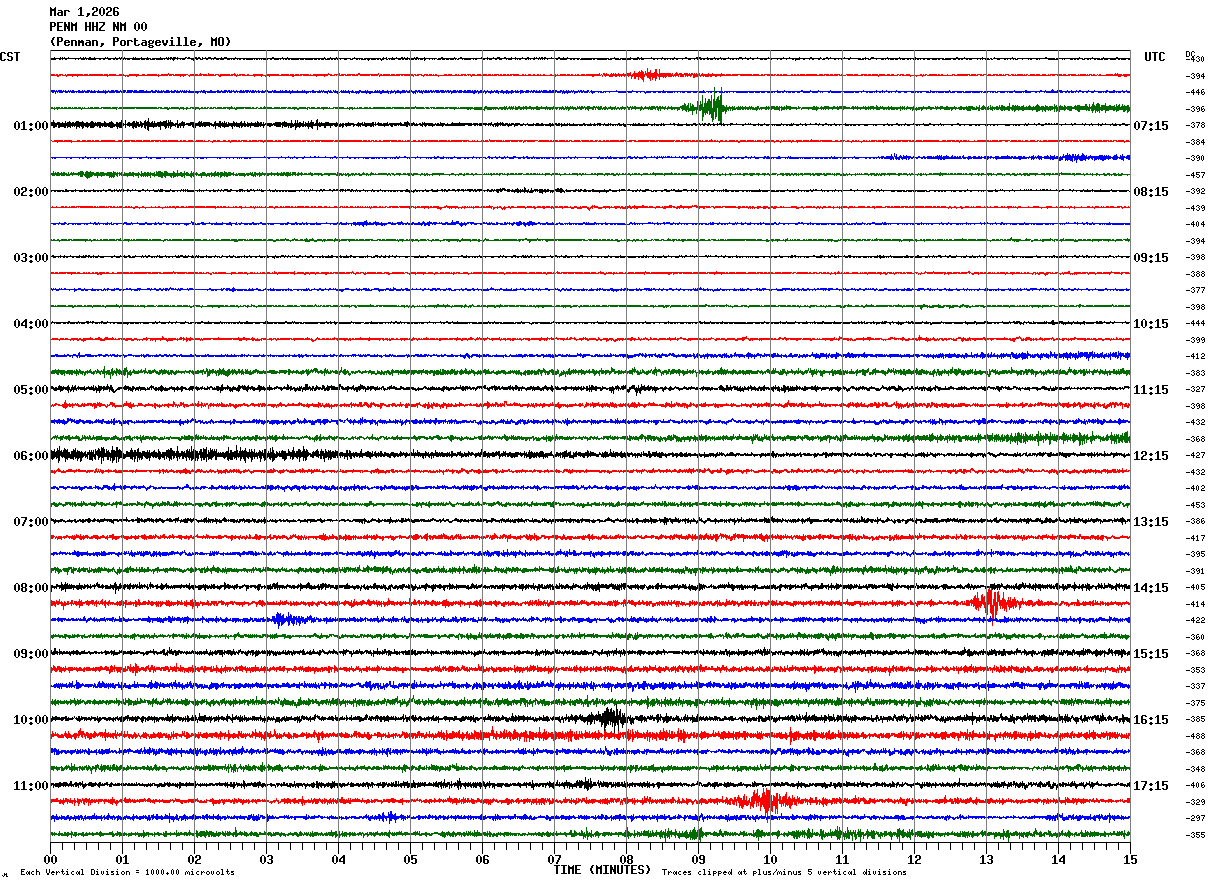Screen dimensions: 1210x886
Task: Click minute axis tick label 13
Action: pos(986,859)
